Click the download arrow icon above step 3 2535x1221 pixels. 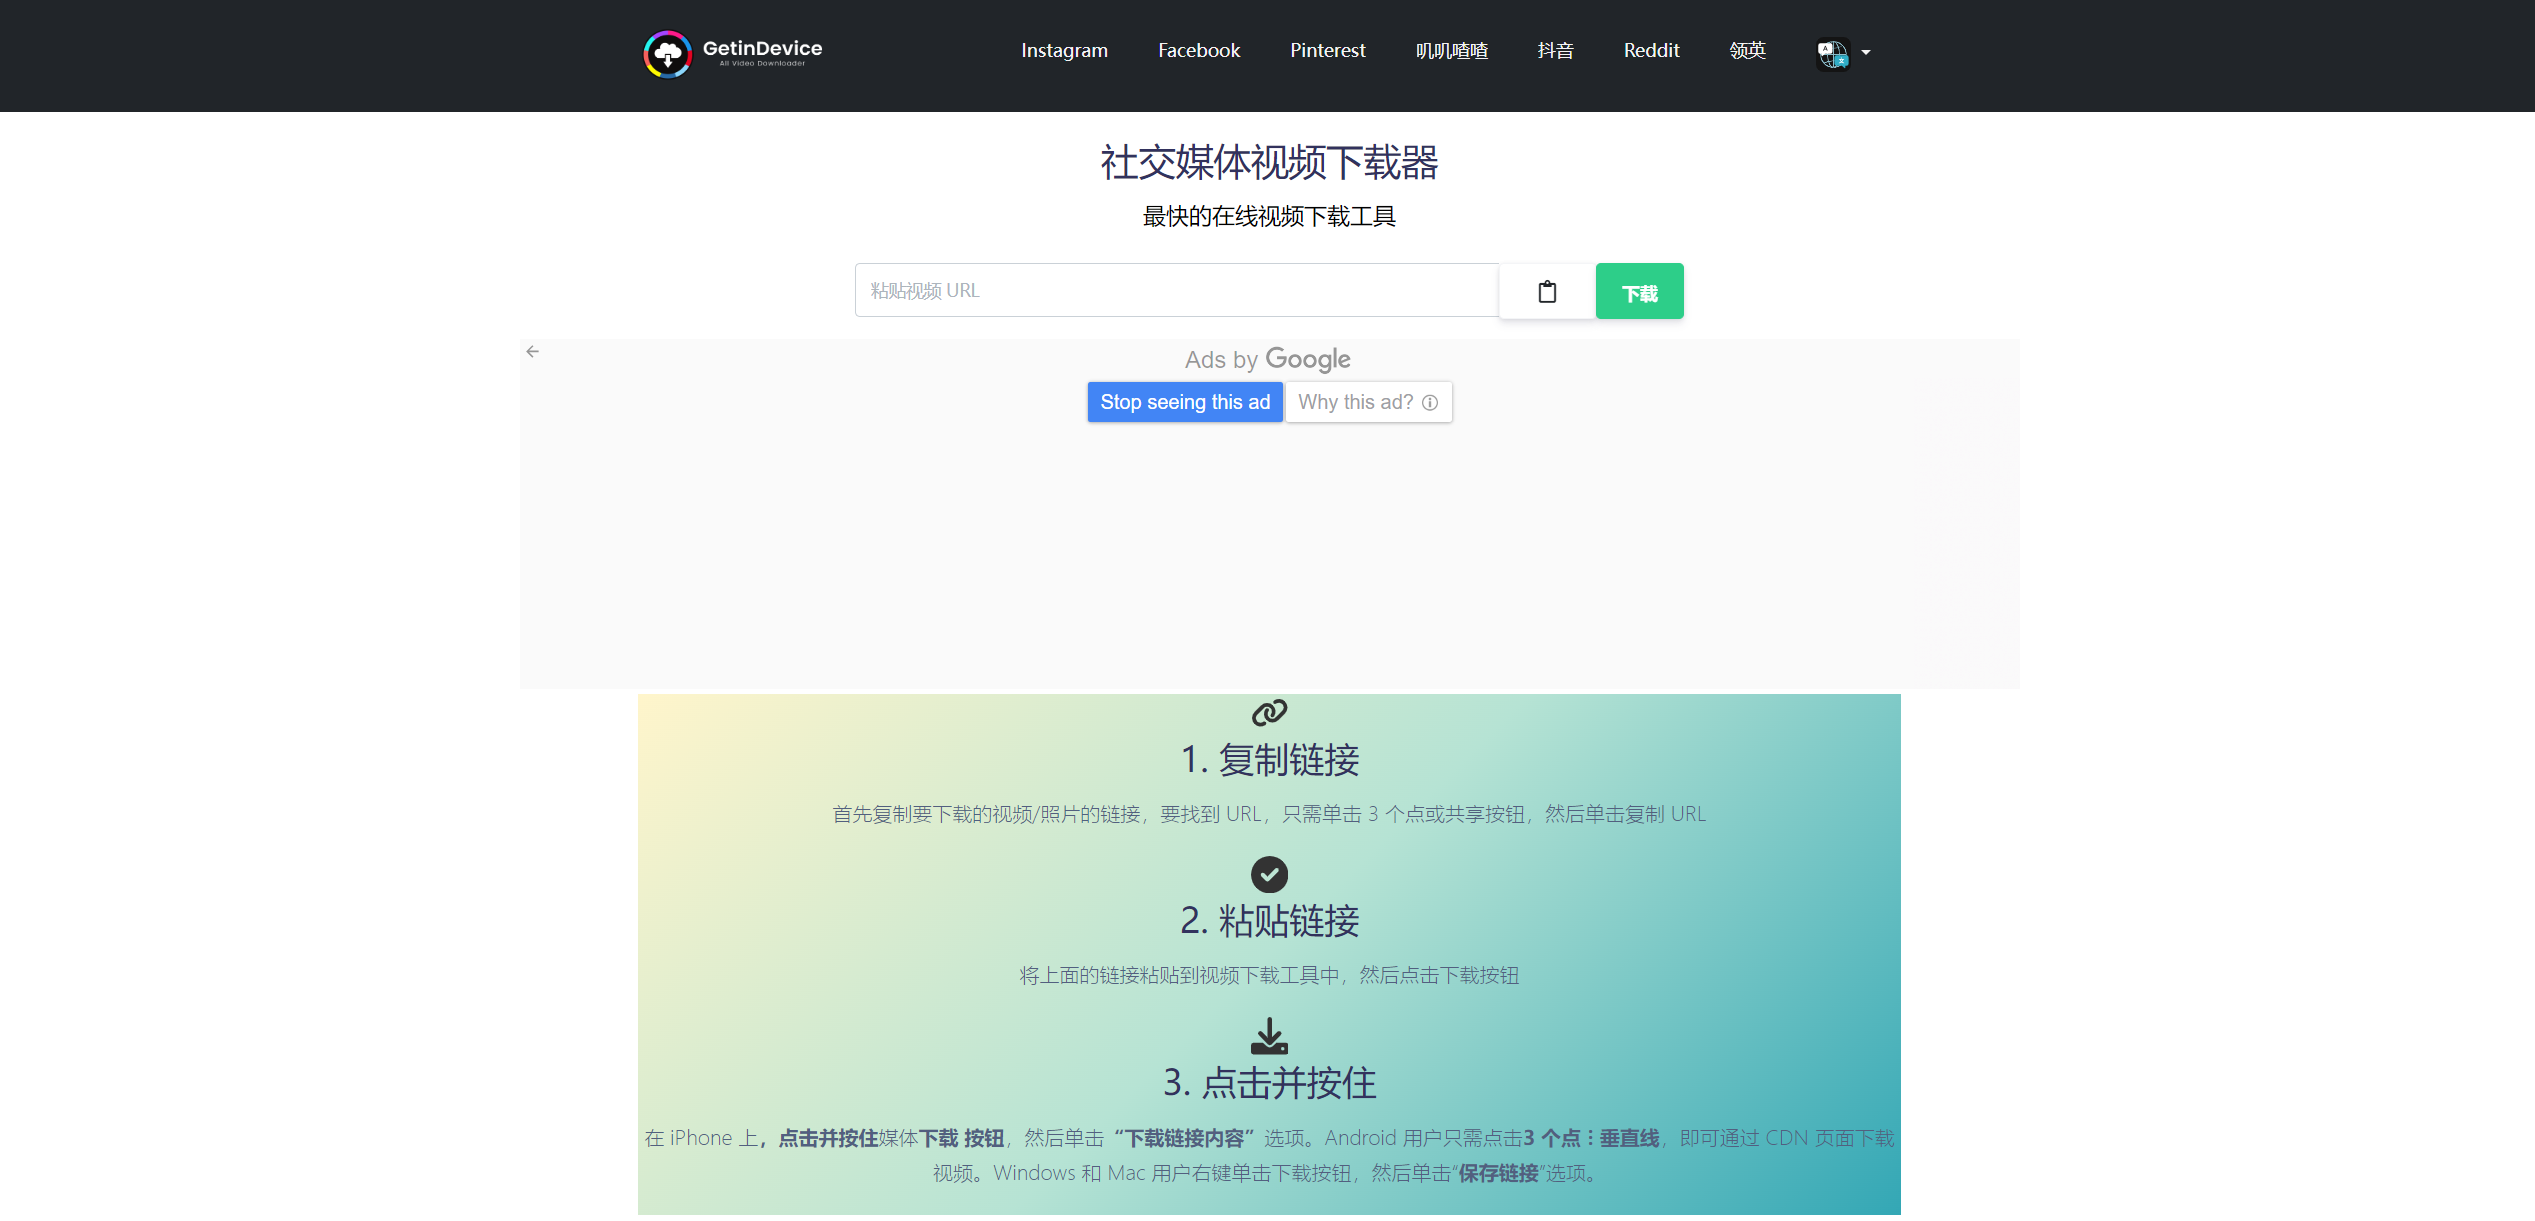1268,1036
